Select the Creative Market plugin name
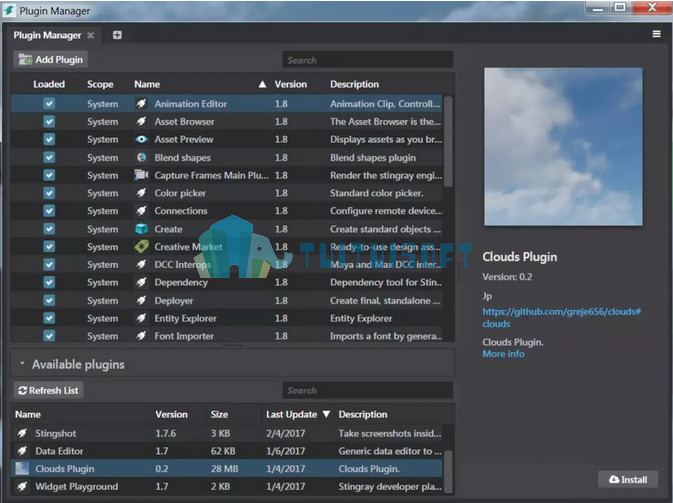Image resolution: width=673 pixels, height=503 pixels. (x=188, y=246)
